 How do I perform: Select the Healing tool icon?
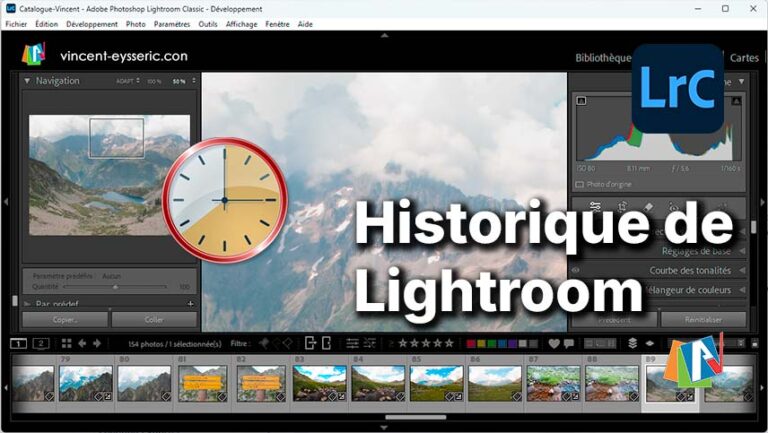648,207
